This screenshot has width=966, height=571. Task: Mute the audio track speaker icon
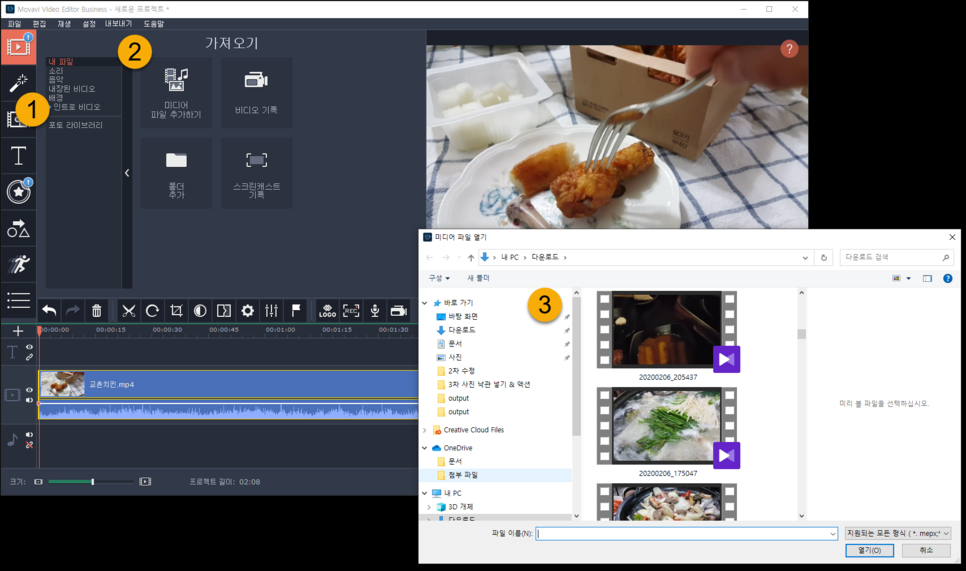30,435
